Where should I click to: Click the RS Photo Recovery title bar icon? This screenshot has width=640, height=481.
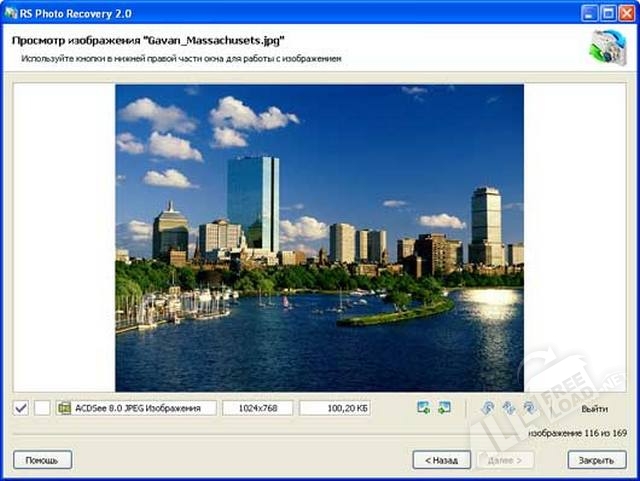coord(10,12)
